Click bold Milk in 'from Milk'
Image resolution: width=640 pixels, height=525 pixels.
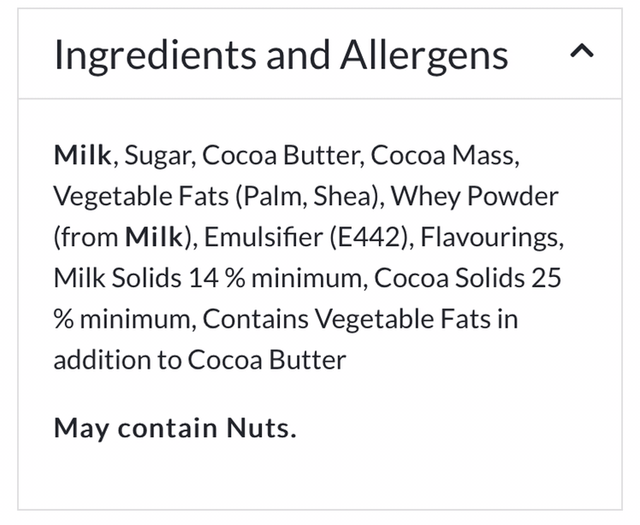153,238
